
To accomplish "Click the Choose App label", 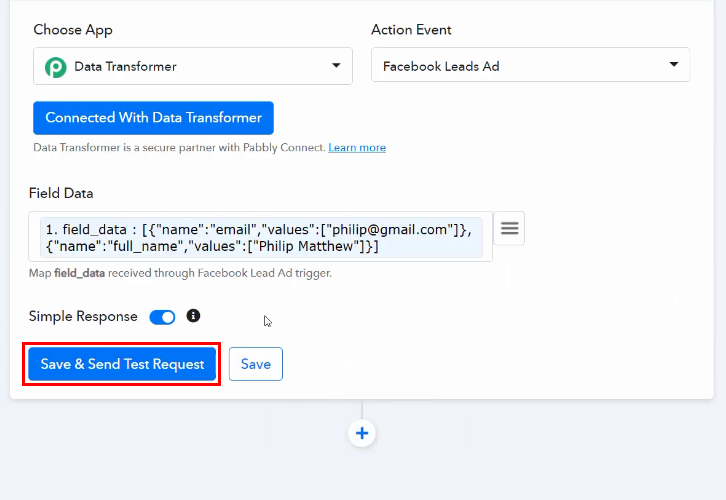I will [73, 30].
